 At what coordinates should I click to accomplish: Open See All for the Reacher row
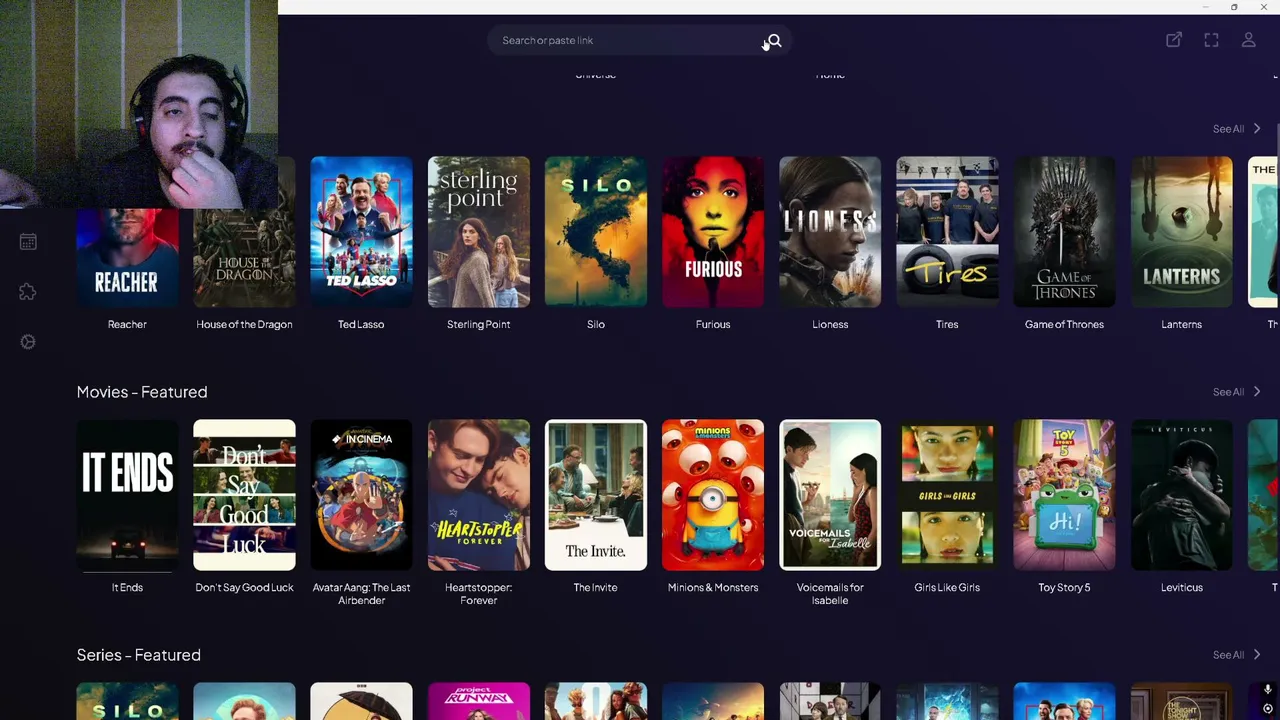coord(1237,129)
